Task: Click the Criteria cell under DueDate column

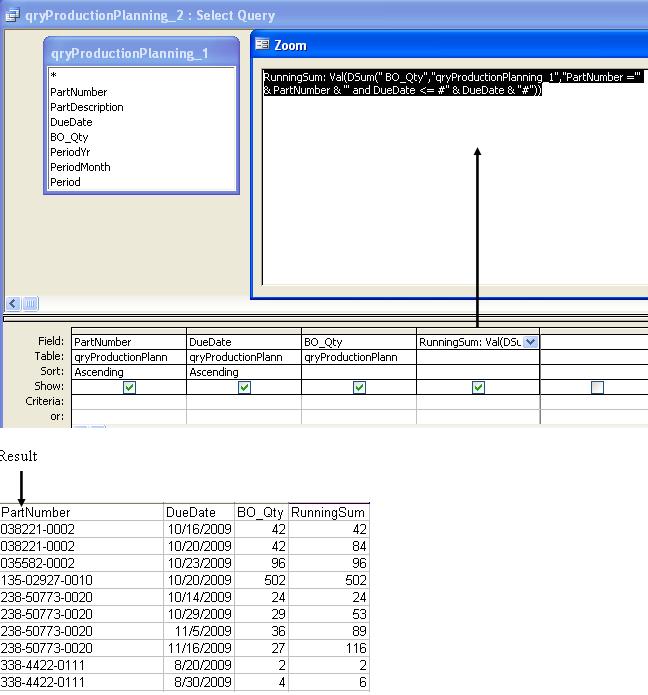Action: pos(244,402)
